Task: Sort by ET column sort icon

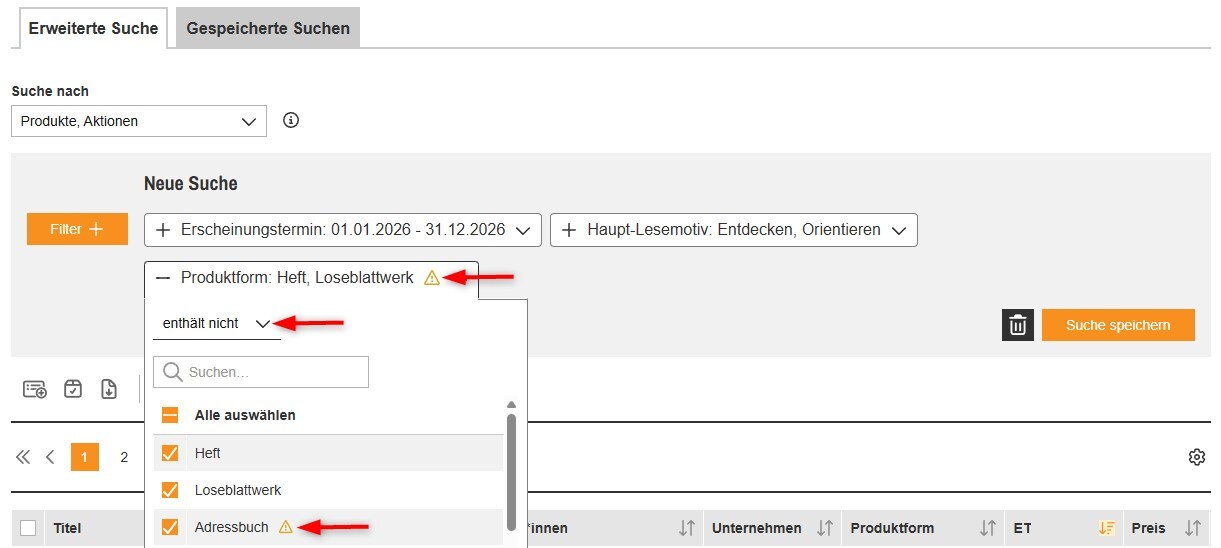Action: coord(1106,528)
